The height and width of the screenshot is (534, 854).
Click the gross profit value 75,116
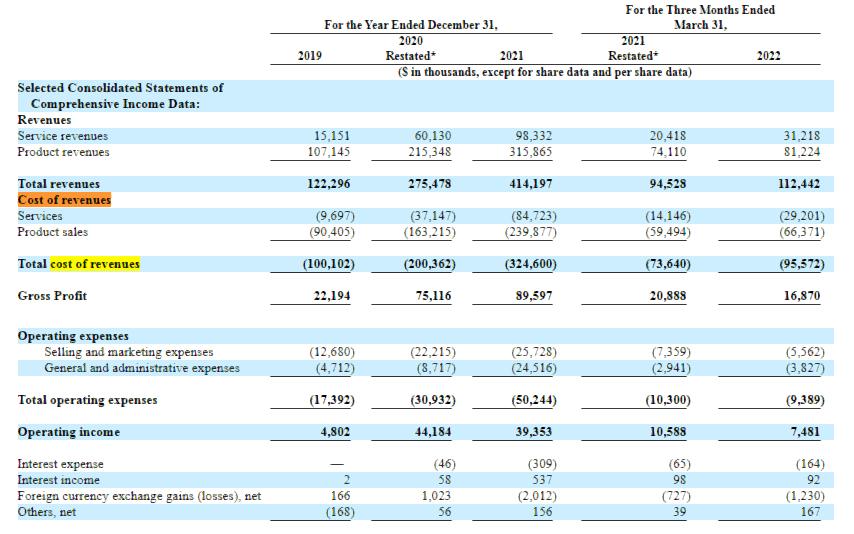click(434, 296)
